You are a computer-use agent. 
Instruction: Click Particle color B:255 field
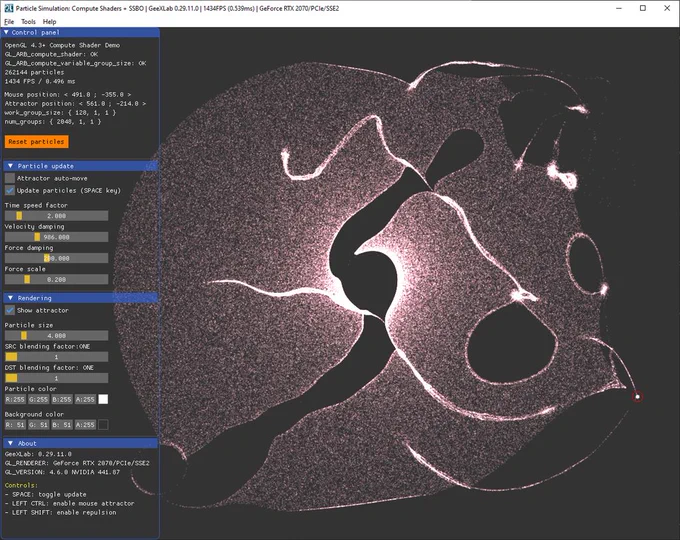pyautogui.click(x=62, y=399)
